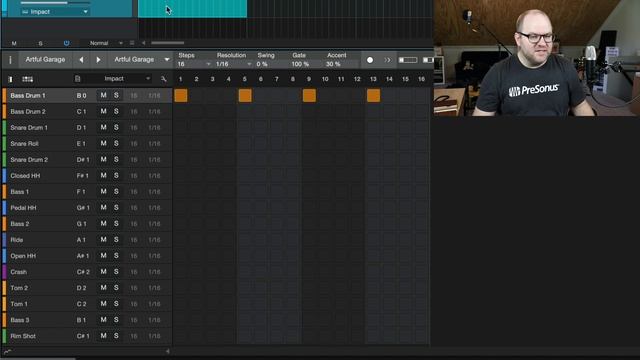The image size is (640, 360).
Task: Disable Bass Drum 1 step 13 note
Action: (x=373, y=96)
